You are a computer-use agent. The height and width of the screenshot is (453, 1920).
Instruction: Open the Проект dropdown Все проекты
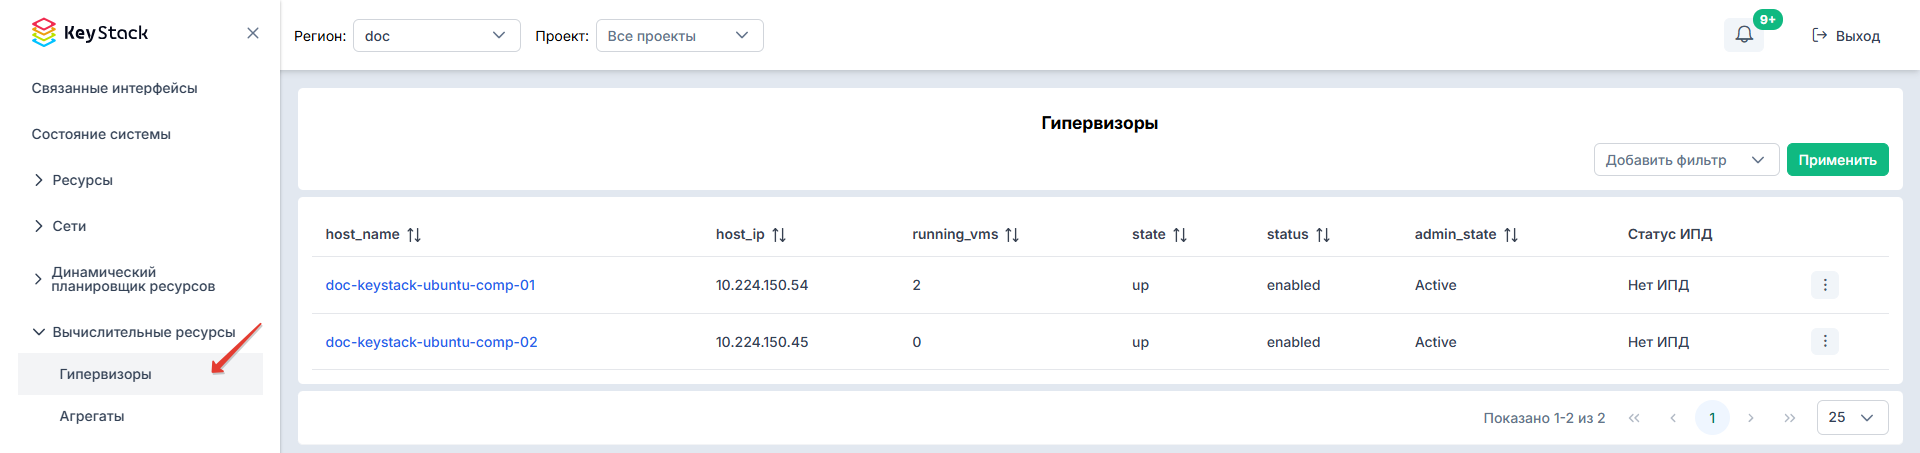point(680,36)
